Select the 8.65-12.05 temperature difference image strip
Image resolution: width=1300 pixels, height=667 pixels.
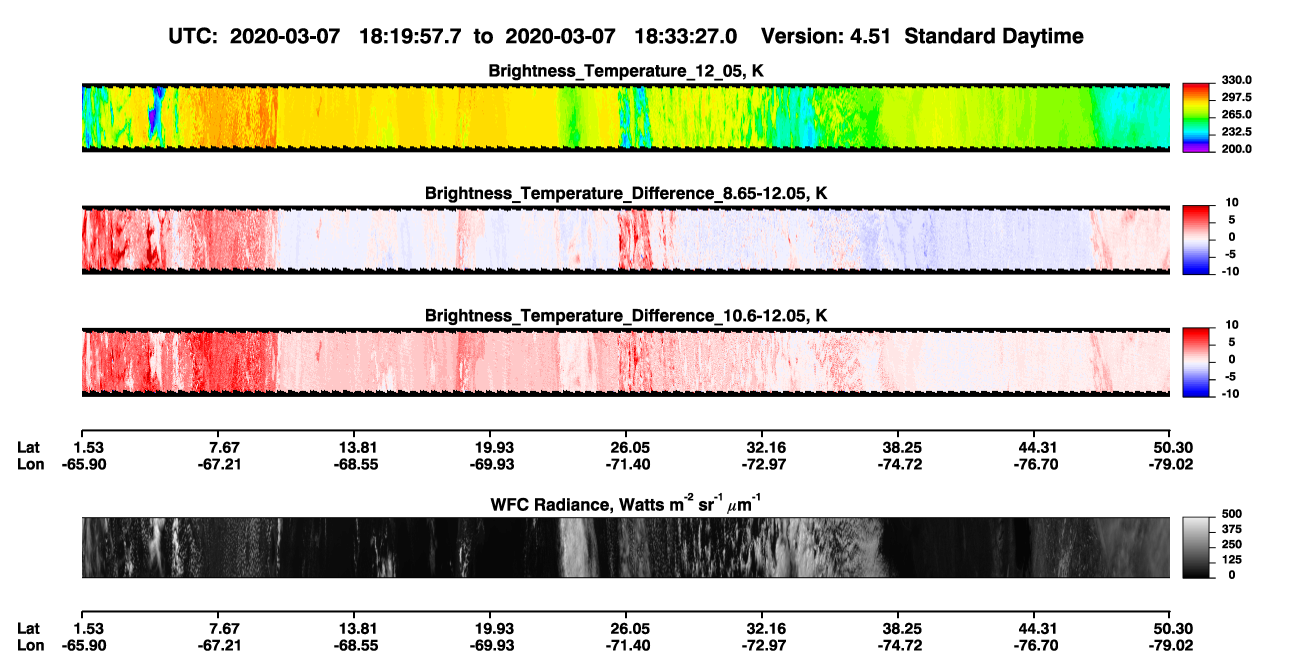625,240
